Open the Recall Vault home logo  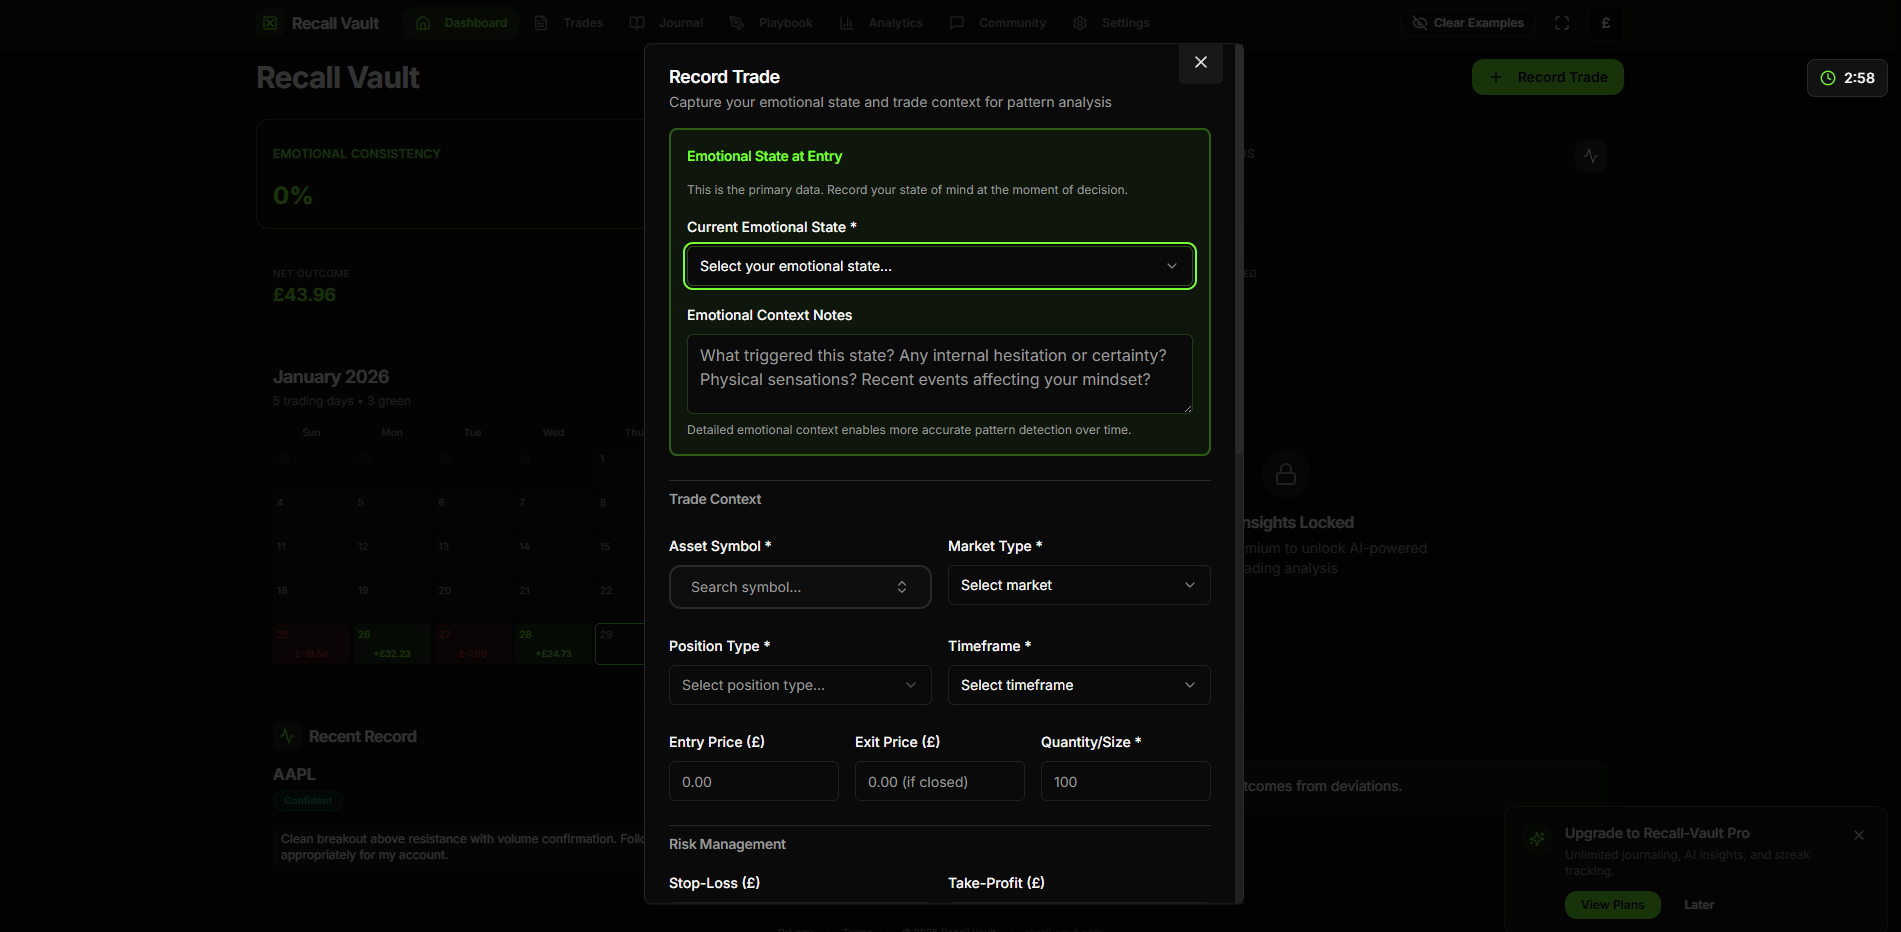click(x=320, y=22)
